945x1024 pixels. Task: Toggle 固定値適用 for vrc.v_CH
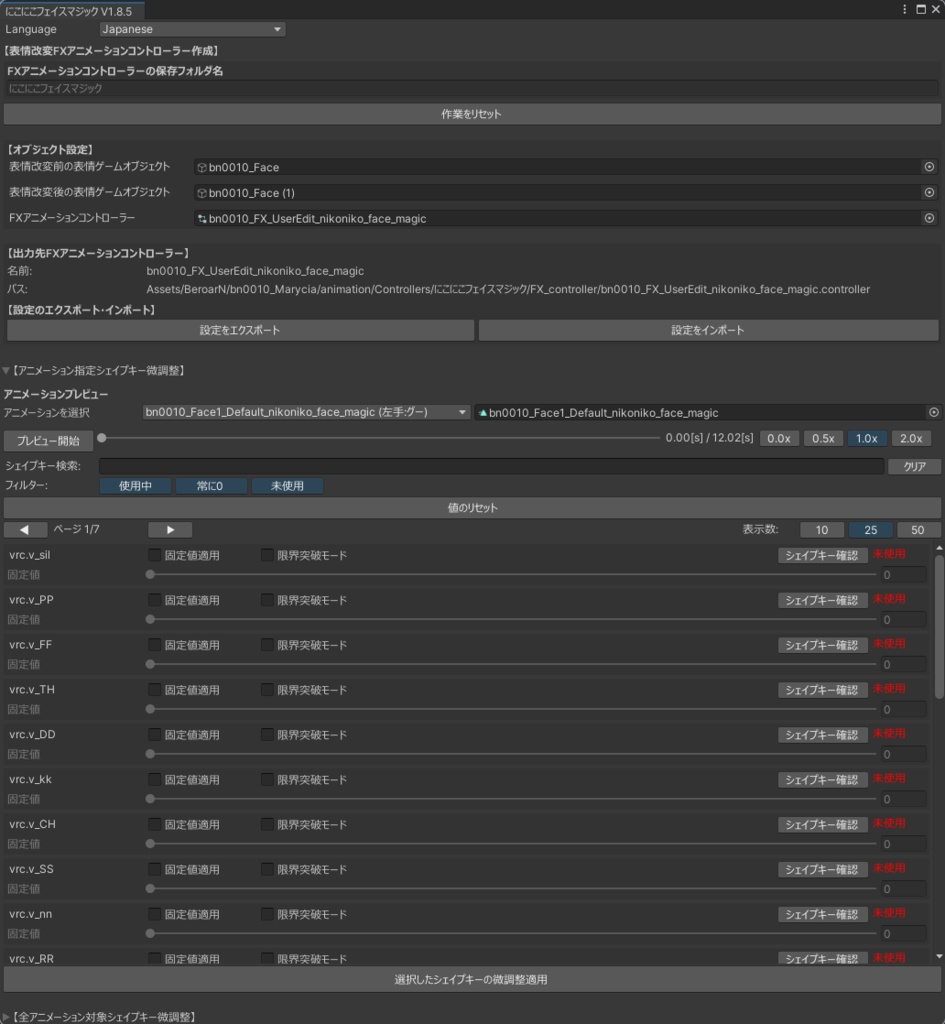point(154,824)
